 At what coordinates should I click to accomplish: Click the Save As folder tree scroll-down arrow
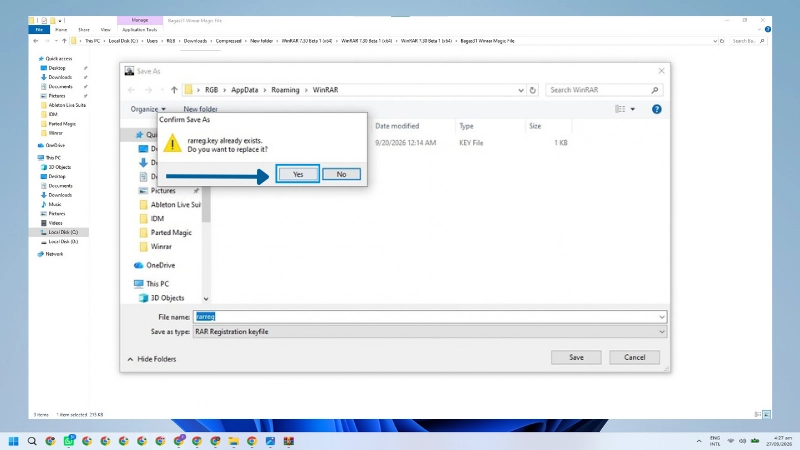coord(206,299)
